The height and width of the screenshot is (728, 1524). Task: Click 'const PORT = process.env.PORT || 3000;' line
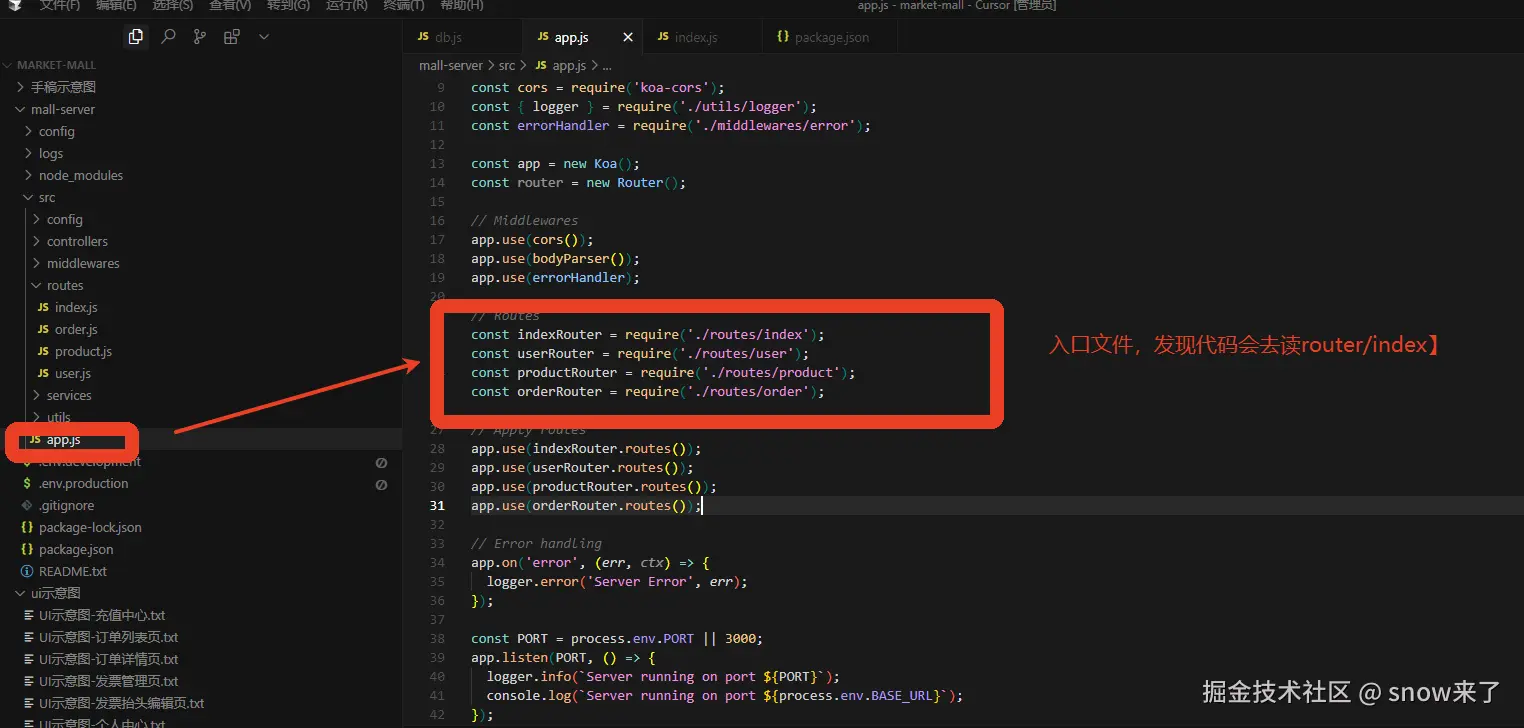click(x=617, y=638)
